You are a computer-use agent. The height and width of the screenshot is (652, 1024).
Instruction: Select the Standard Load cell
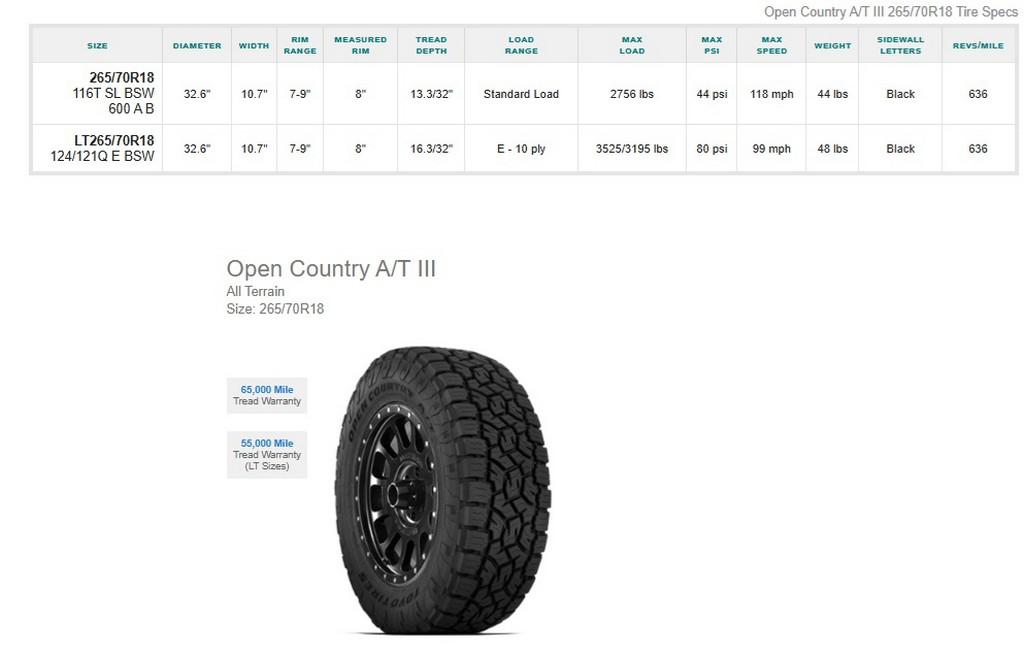tap(521, 94)
